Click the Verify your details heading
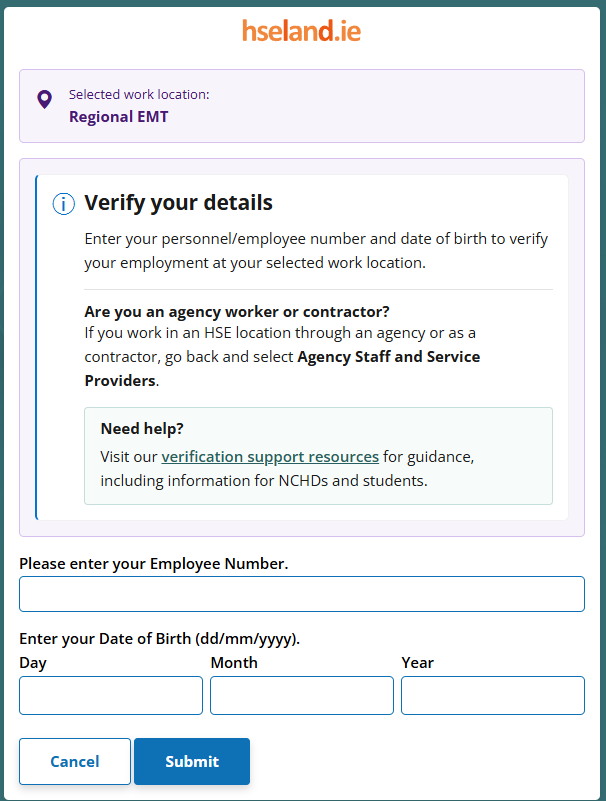Screen dimensions: 606x801 pyautogui.click(x=178, y=203)
